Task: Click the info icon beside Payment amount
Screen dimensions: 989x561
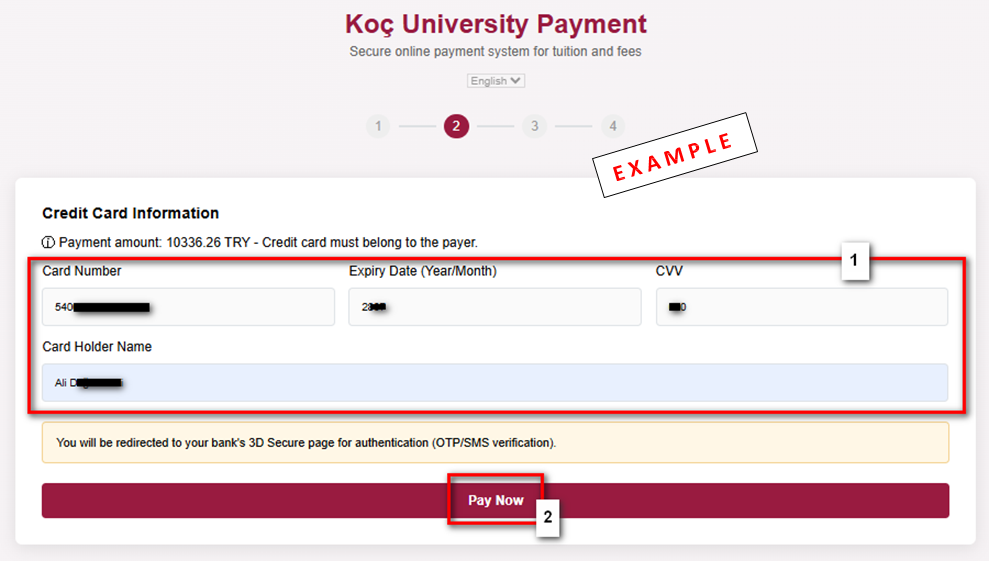Action: click(48, 242)
